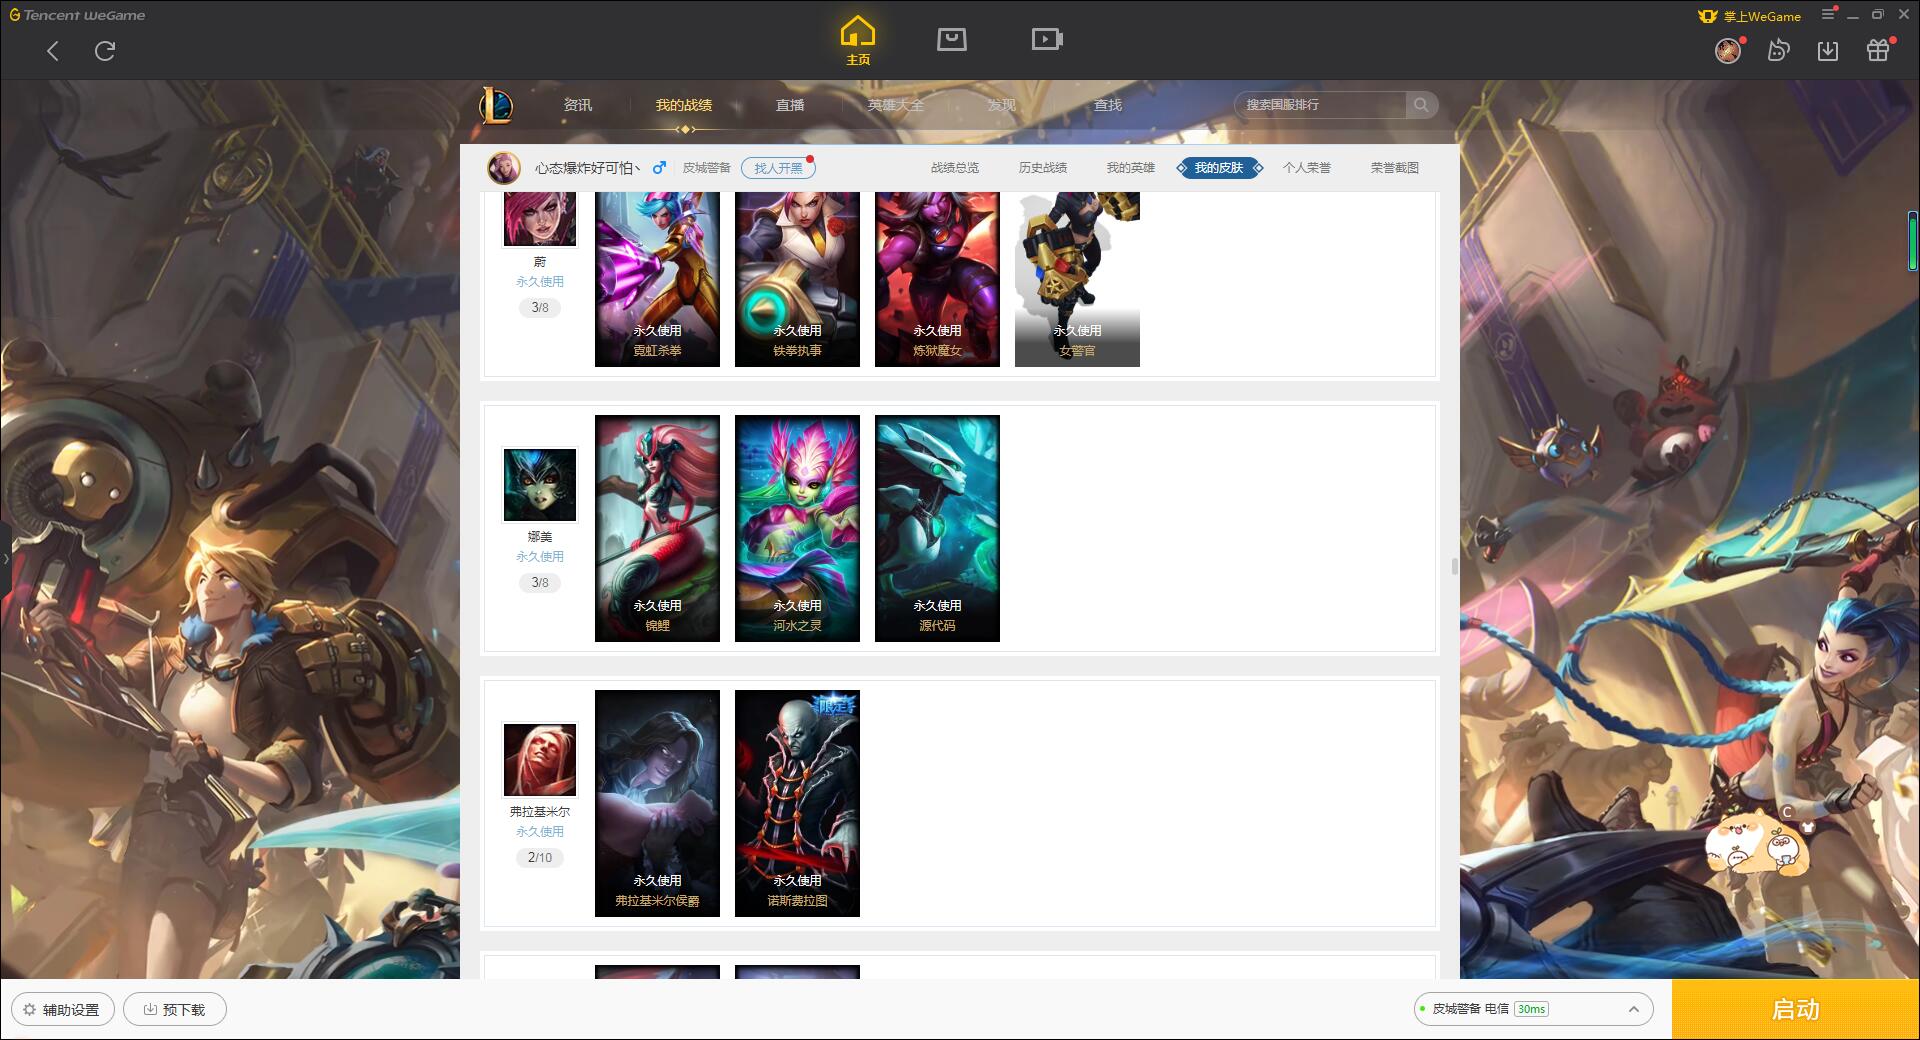Screen dimensions: 1920x1040
Task: Click the Tencent WeGame title logo
Action: coord(78,15)
